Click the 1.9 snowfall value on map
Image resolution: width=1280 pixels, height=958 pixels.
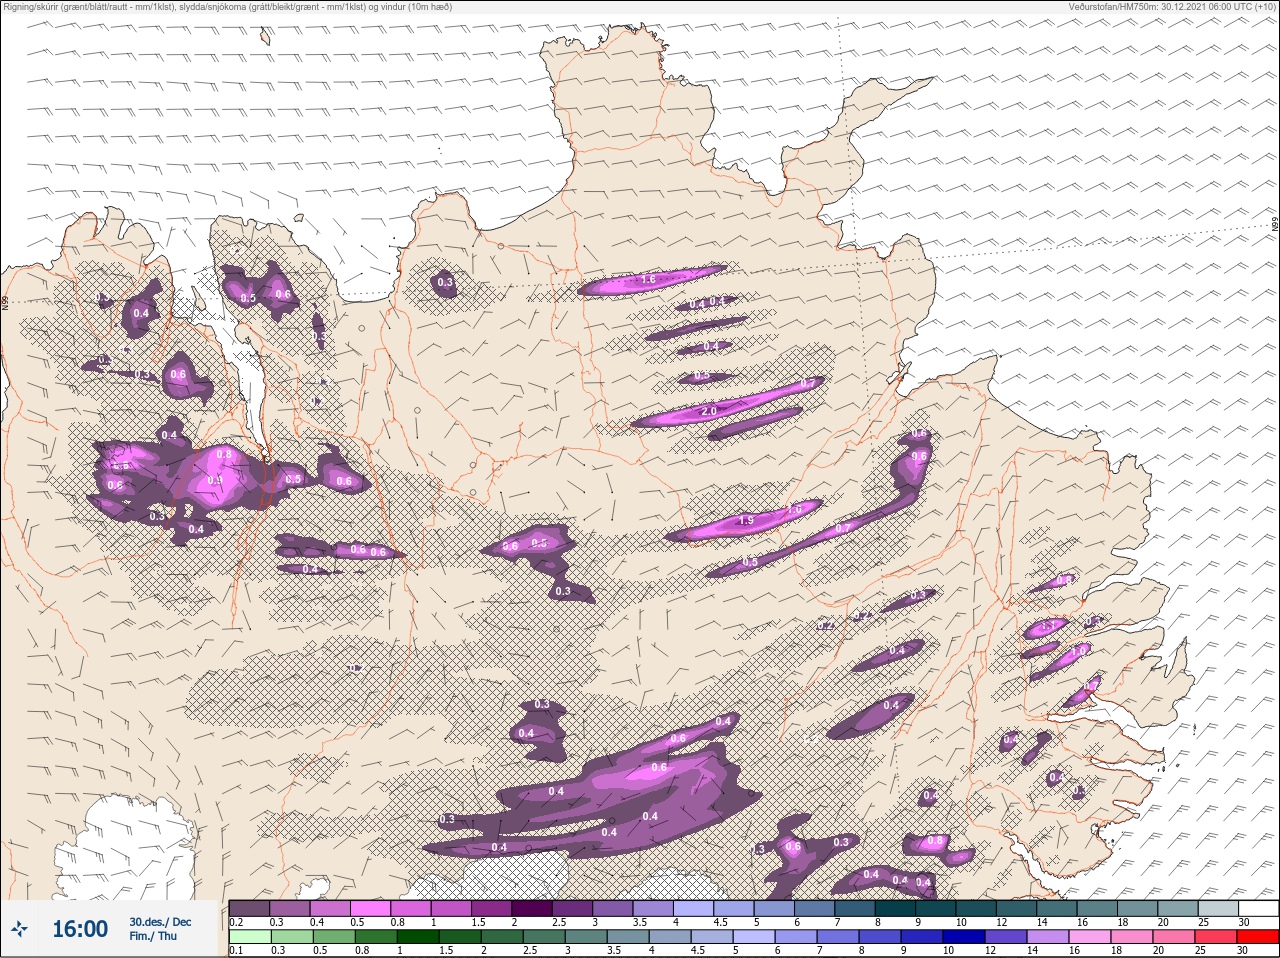745,521
